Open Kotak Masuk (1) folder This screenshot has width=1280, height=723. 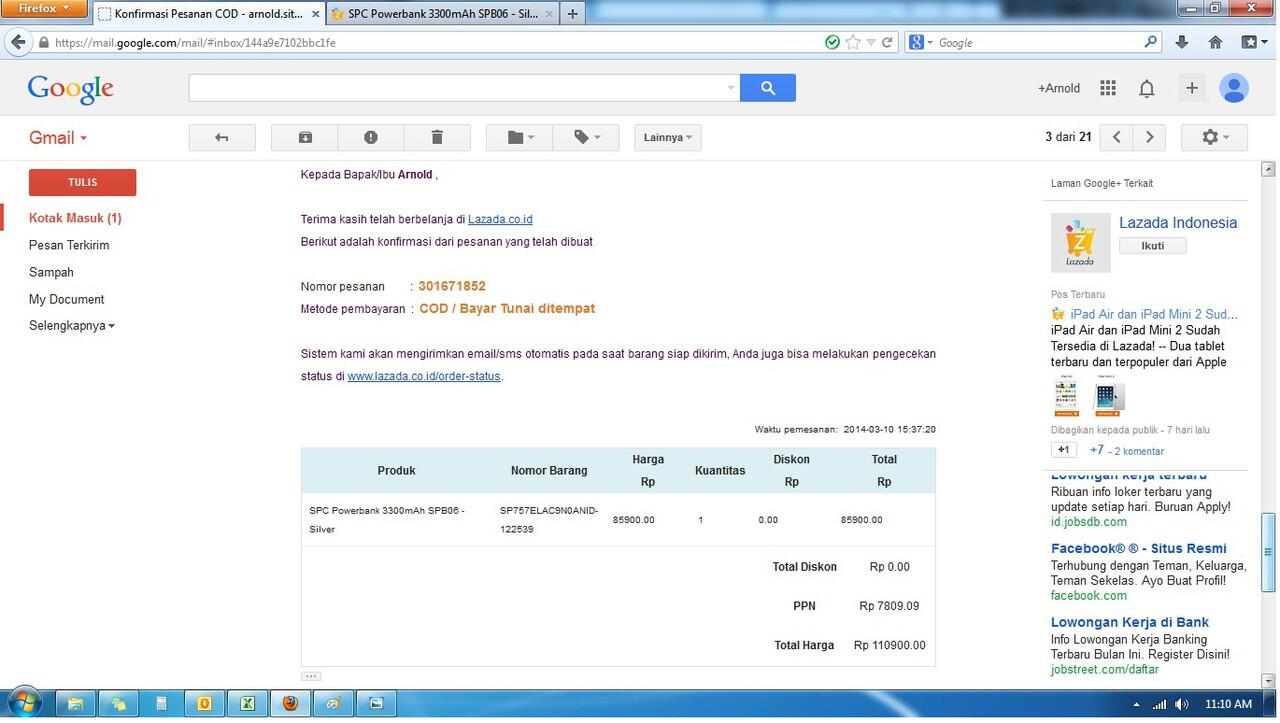(x=75, y=218)
